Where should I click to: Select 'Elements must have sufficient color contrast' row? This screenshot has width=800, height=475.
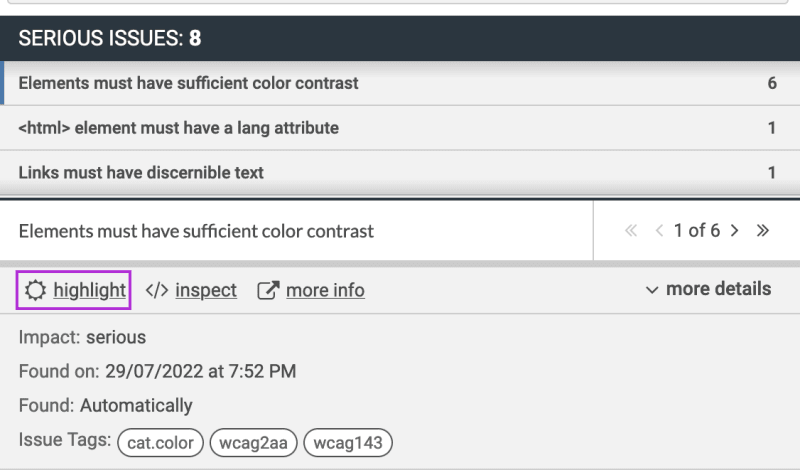pyautogui.click(x=400, y=83)
